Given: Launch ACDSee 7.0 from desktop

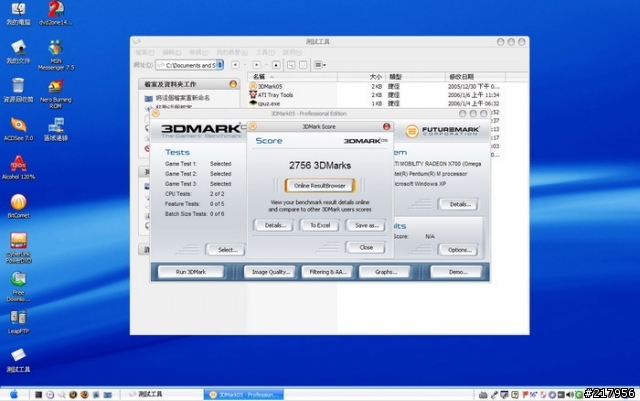Looking at the screenshot, I should click(x=18, y=129).
